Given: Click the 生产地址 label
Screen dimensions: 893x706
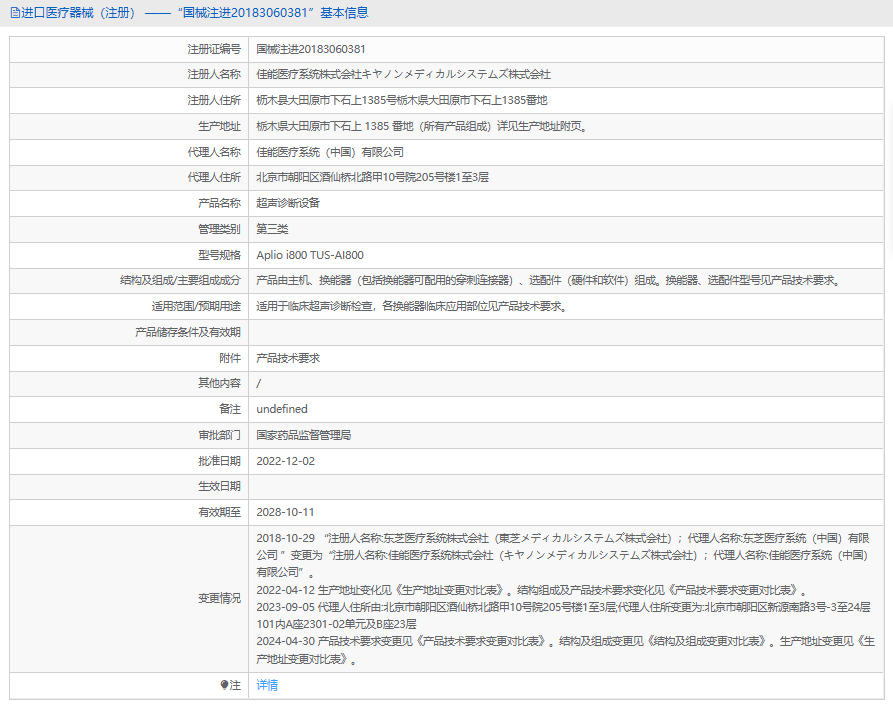Looking at the screenshot, I should [x=219, y=126].
